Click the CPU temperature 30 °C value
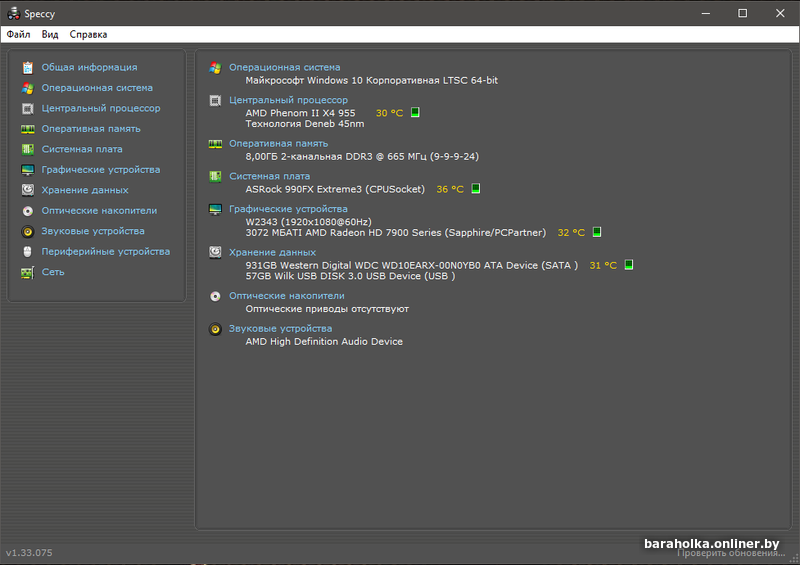This screenshot has height=565, width=800. click(389, 113)
